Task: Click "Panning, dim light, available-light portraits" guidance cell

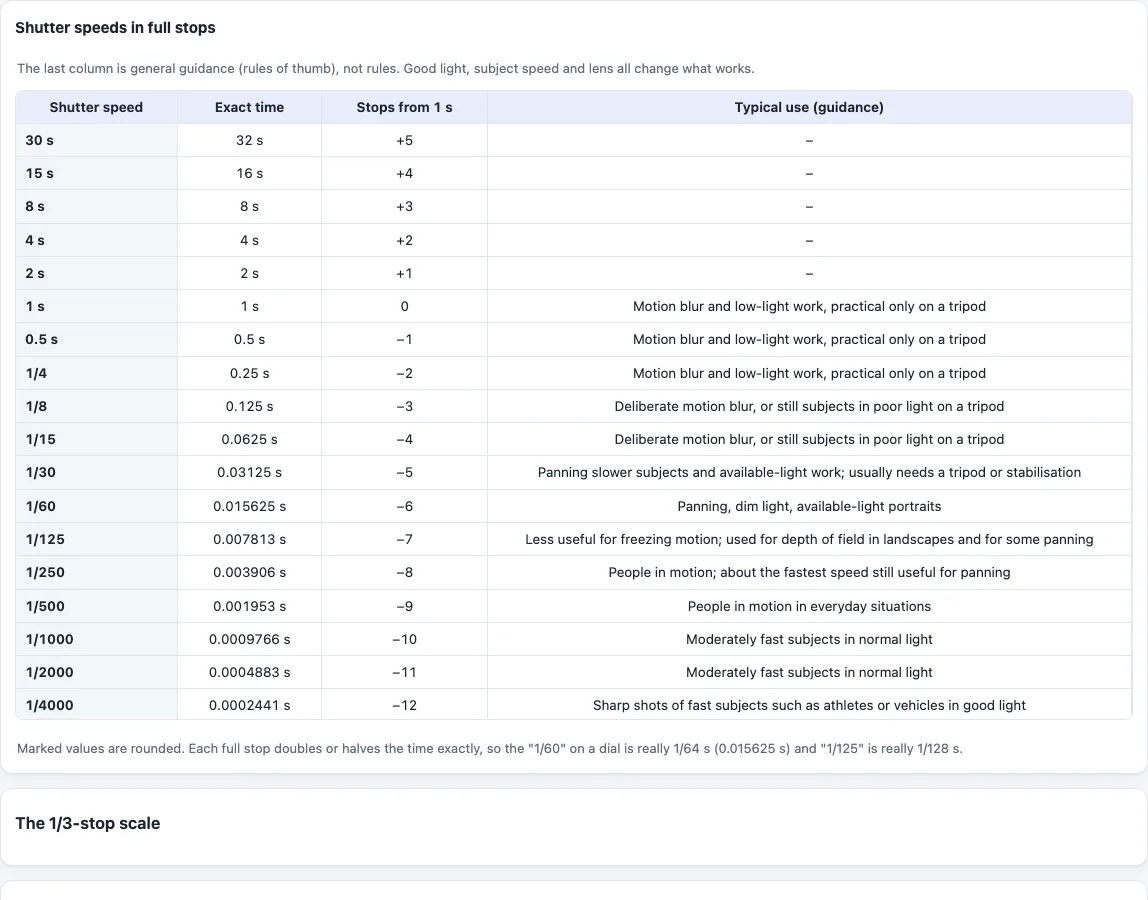Action: click(x=809, y=506)
